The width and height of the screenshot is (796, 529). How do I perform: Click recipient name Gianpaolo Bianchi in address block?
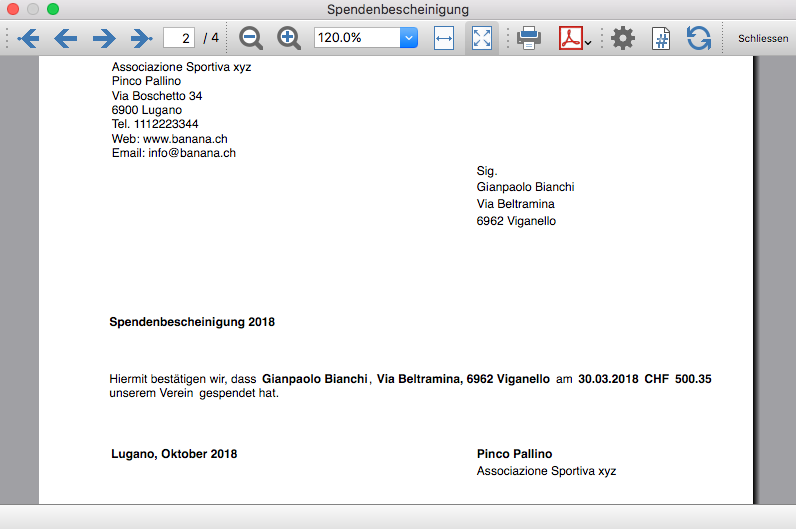coord(525,187)
